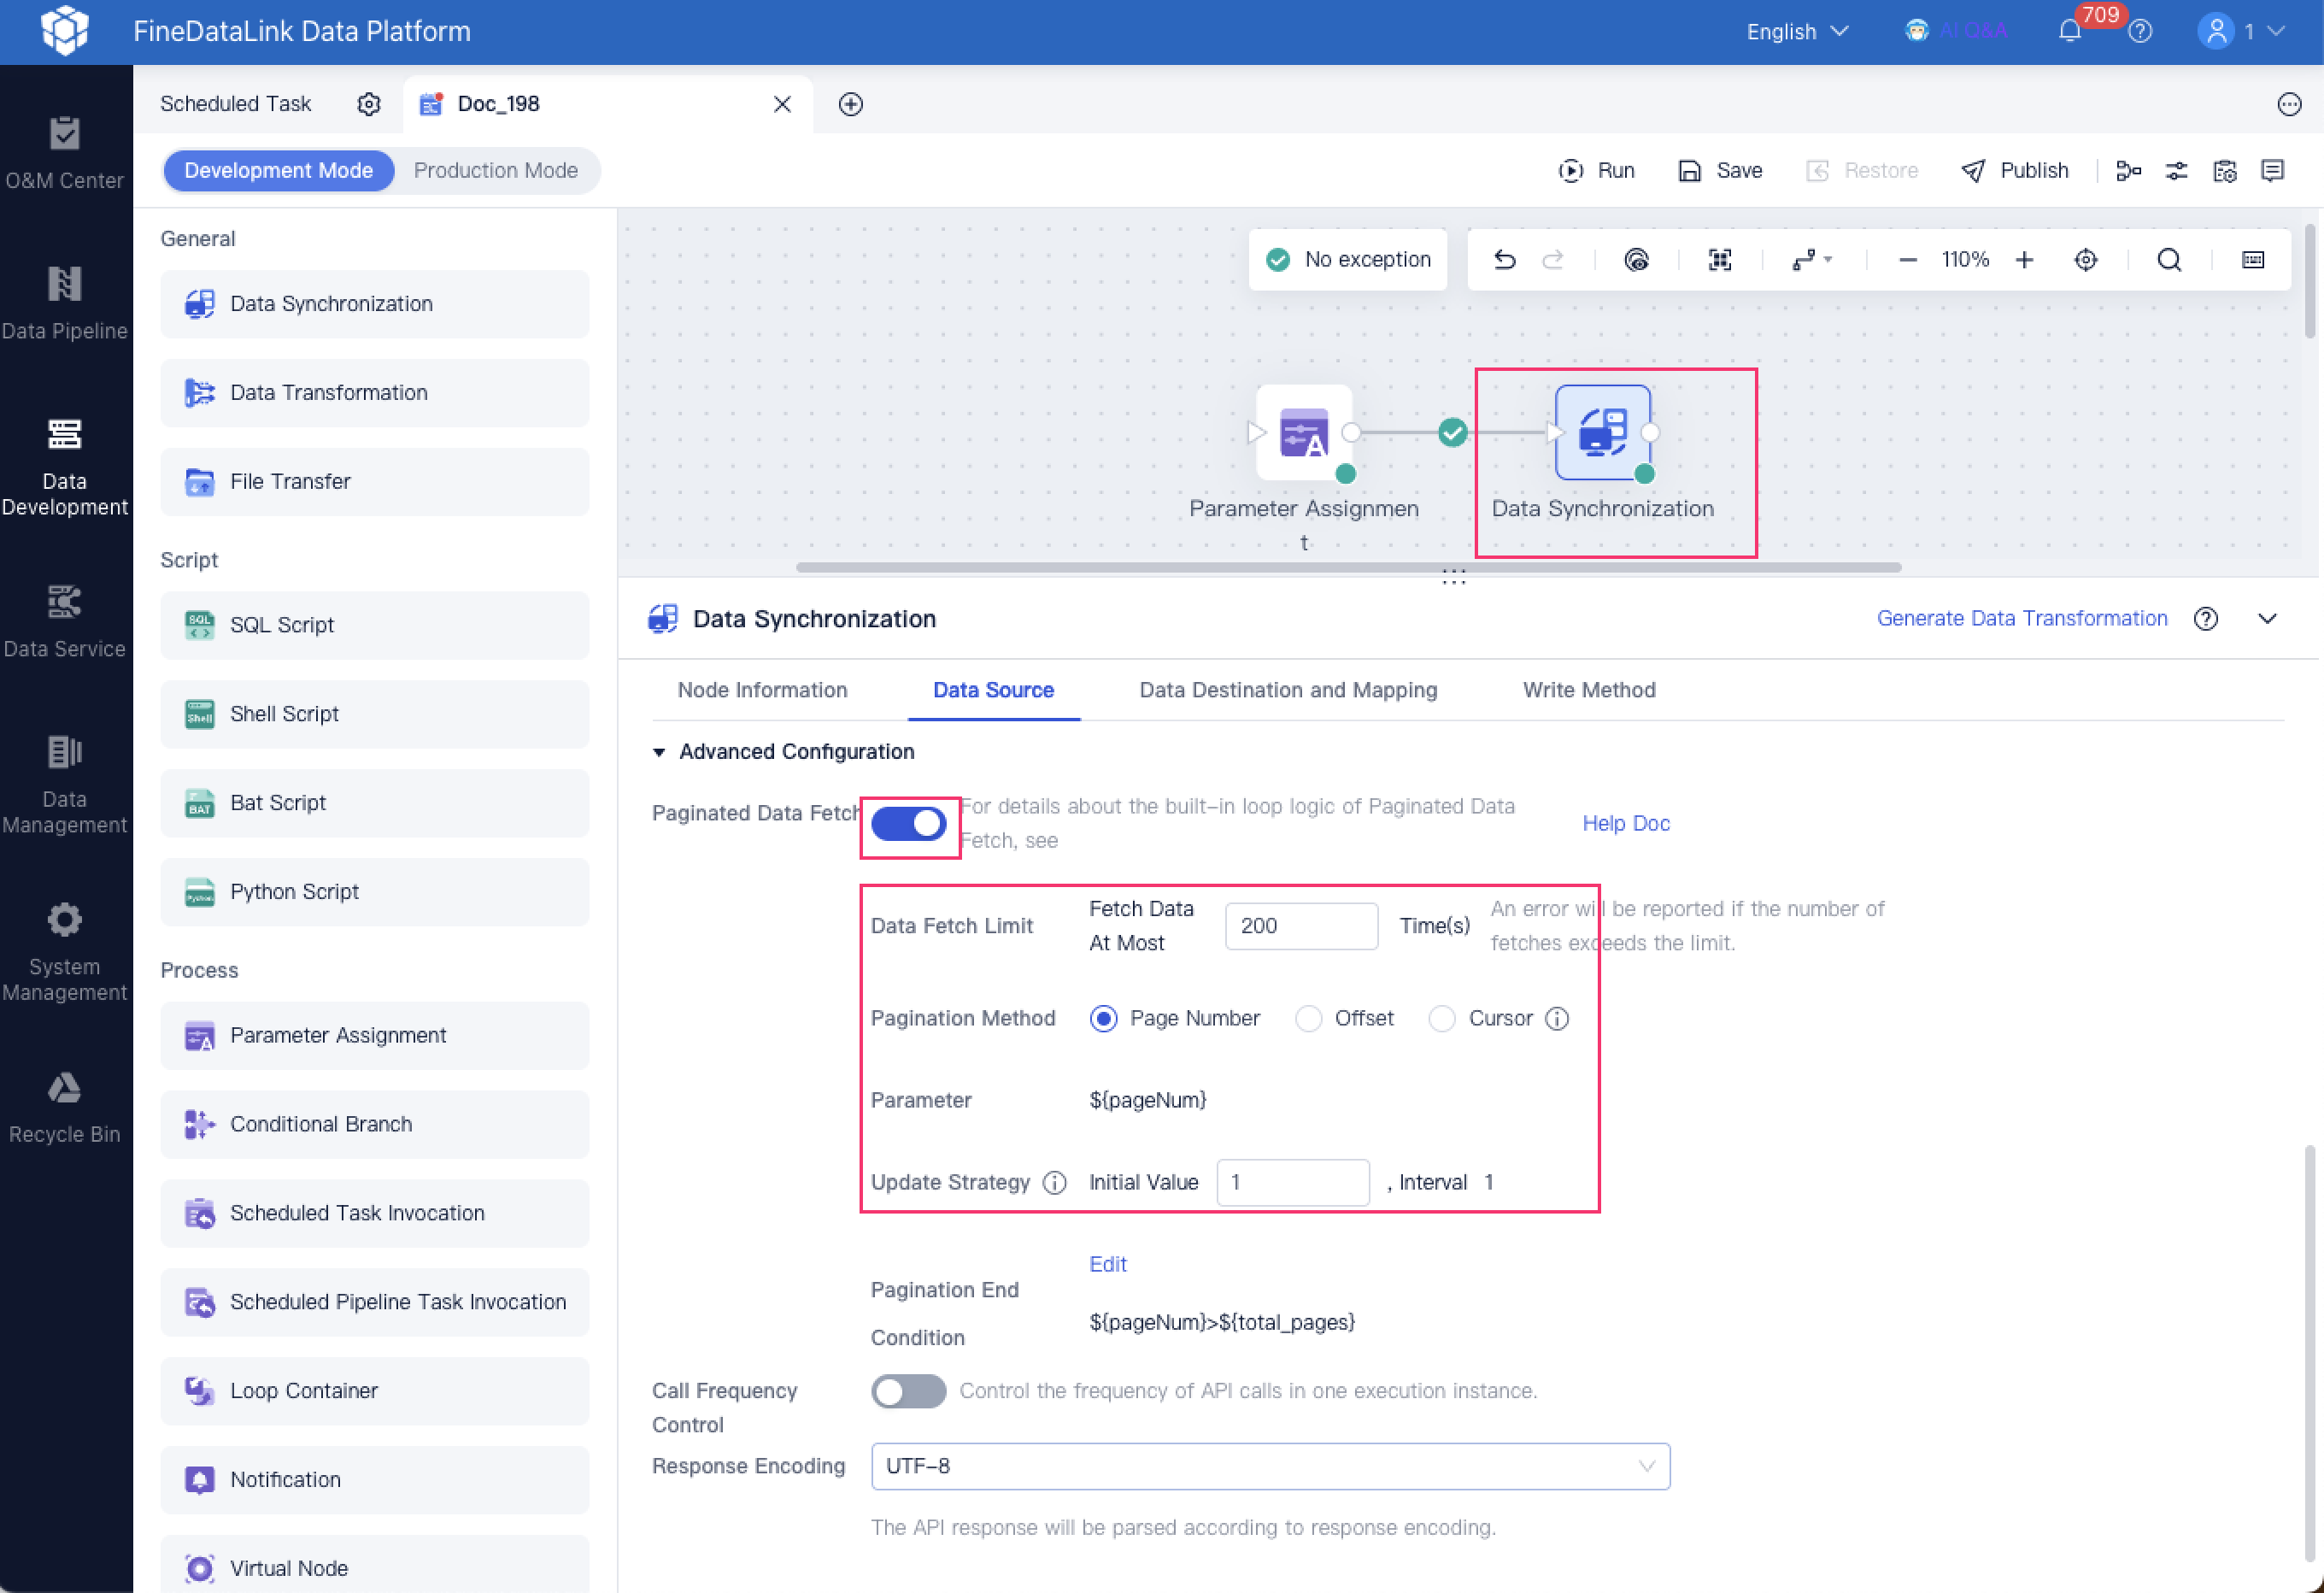Open Response Encoding UTF-8 dropdown

(x=1270, y=1467)
